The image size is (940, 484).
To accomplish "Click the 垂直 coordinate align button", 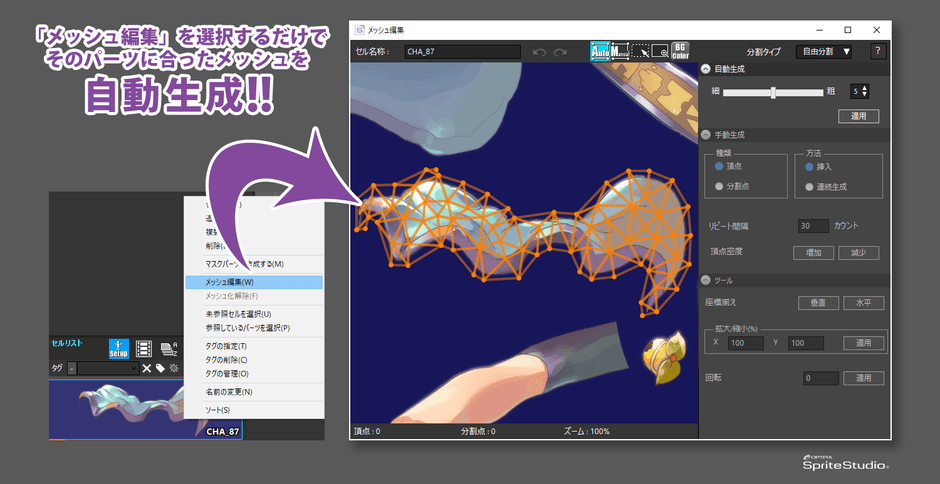I will point(817,303).
